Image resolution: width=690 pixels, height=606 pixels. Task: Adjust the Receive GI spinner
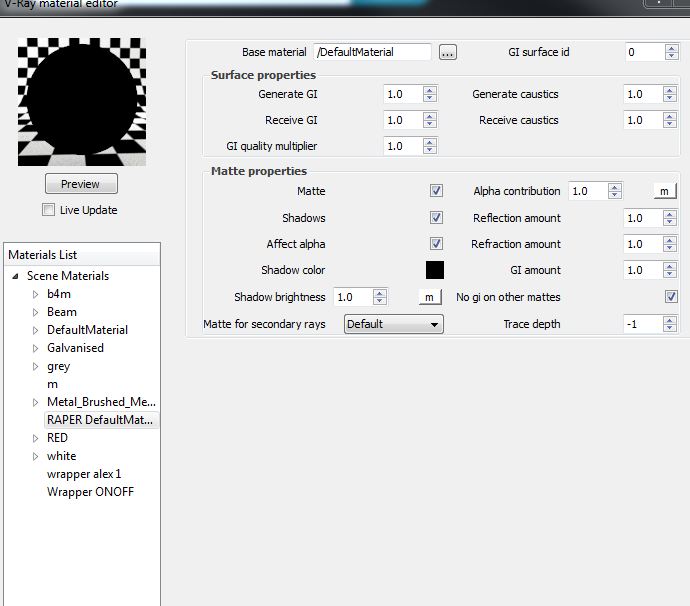click(x=430, y=120)
